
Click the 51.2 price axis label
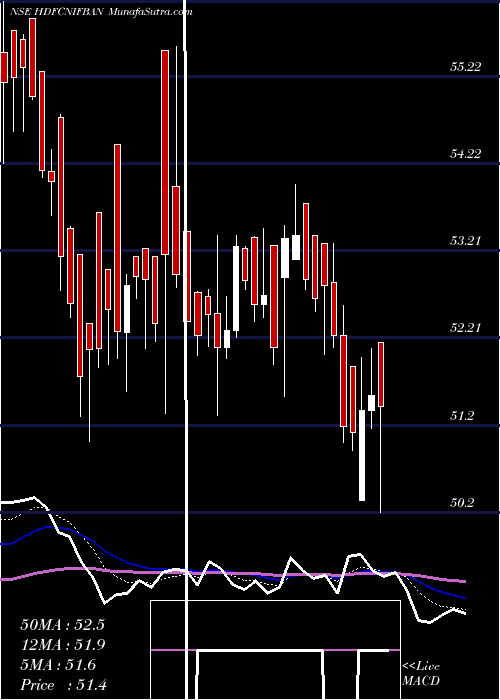click(462, 416)
